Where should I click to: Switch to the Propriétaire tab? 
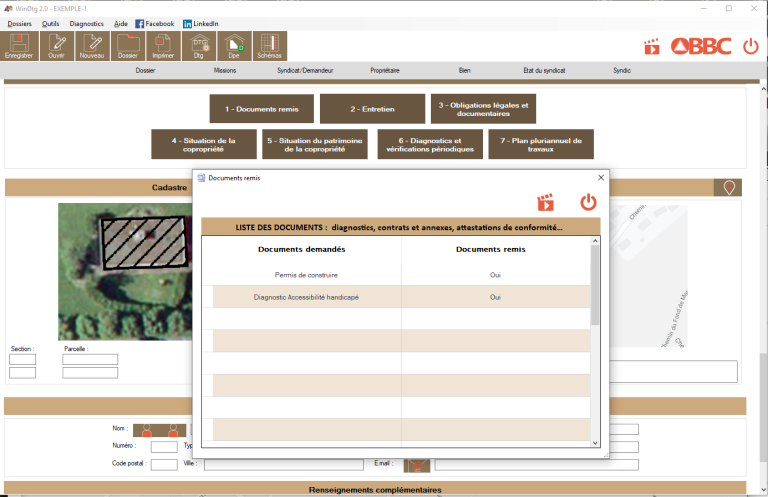tap(385, 71)
